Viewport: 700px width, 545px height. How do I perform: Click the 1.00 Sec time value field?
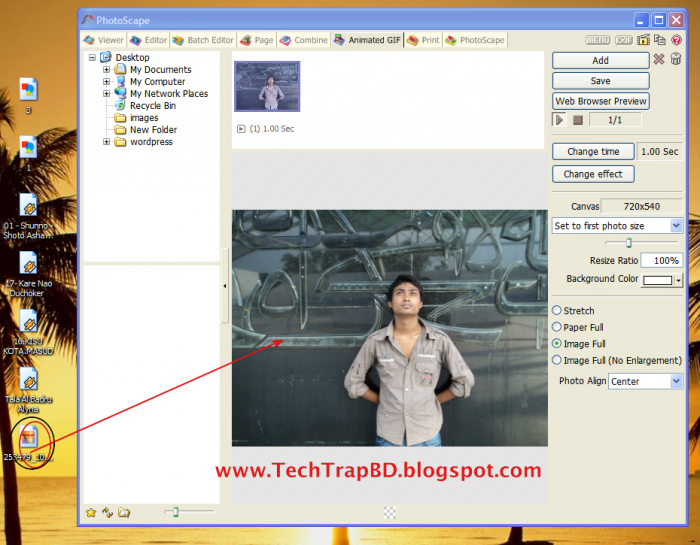coord(659,152)
